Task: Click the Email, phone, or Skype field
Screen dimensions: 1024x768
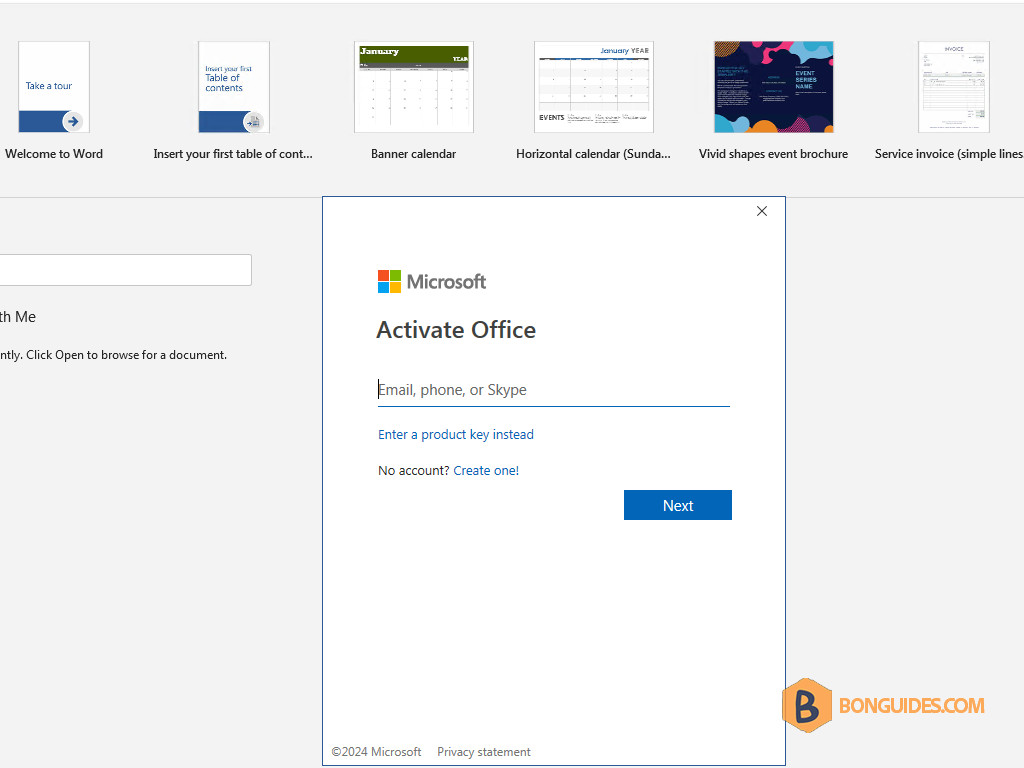Action: pos(553,390)
